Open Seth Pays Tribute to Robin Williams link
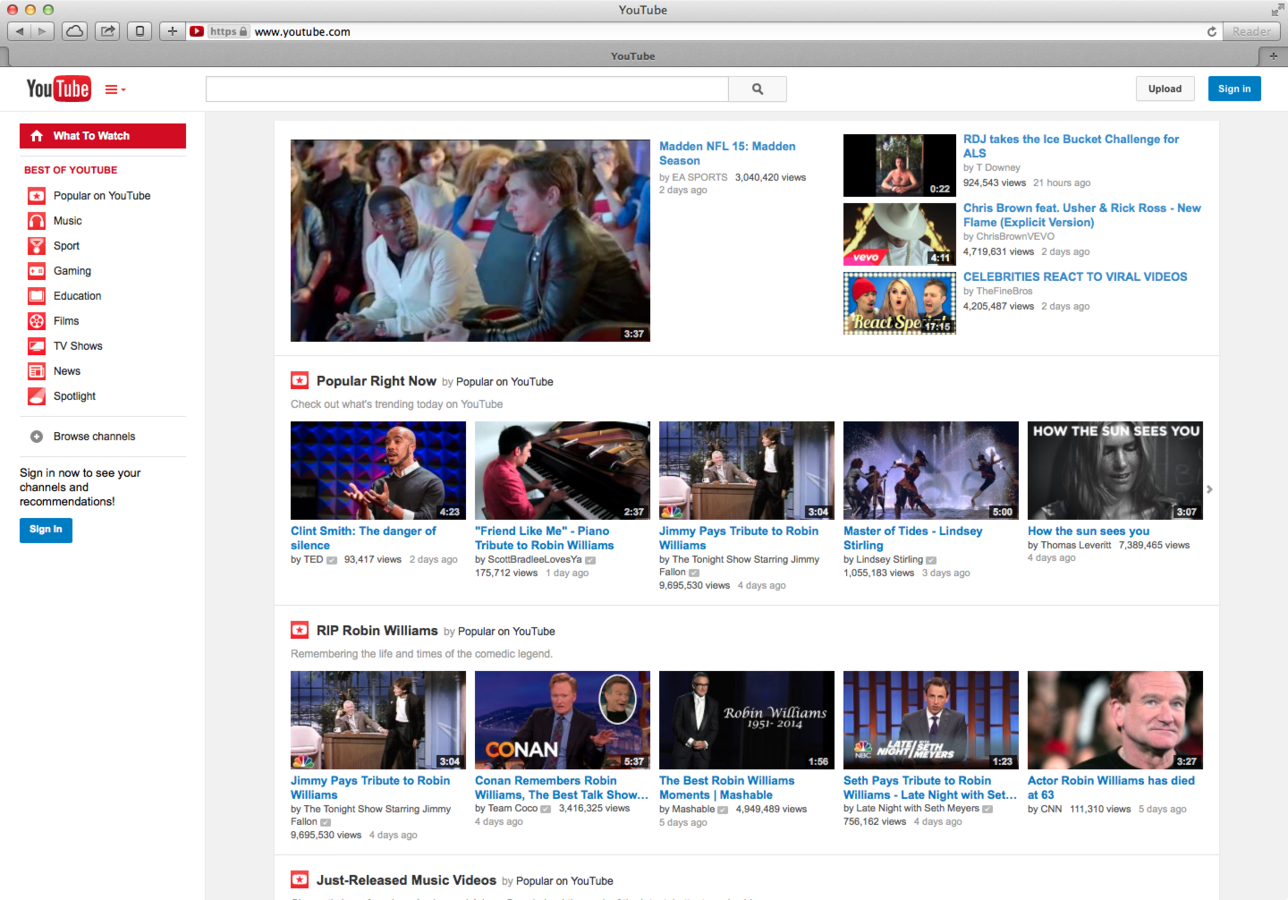Viewport: 1288px width, 900px height. pos(929,788)
